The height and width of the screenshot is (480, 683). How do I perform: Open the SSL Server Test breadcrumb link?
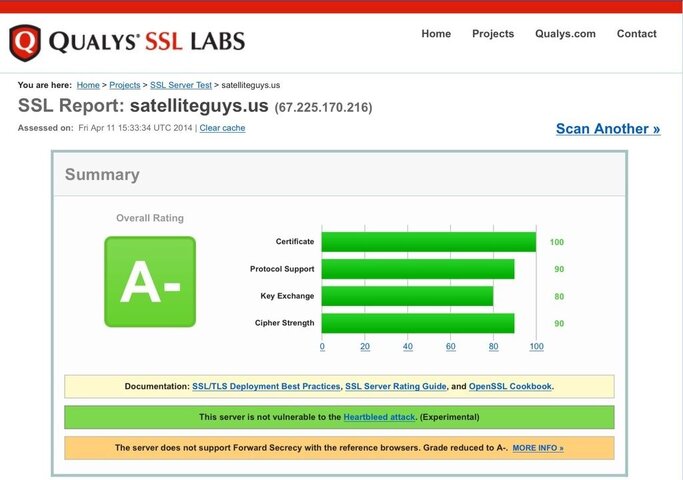(x=181, y=85)
